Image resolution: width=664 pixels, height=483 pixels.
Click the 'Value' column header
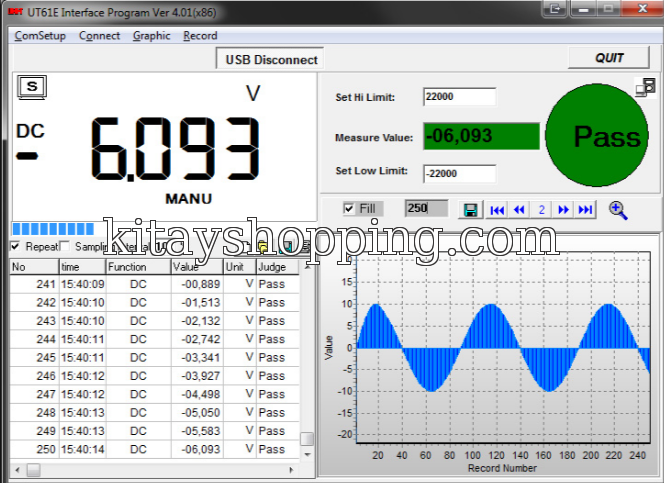(x=197, y=267)
